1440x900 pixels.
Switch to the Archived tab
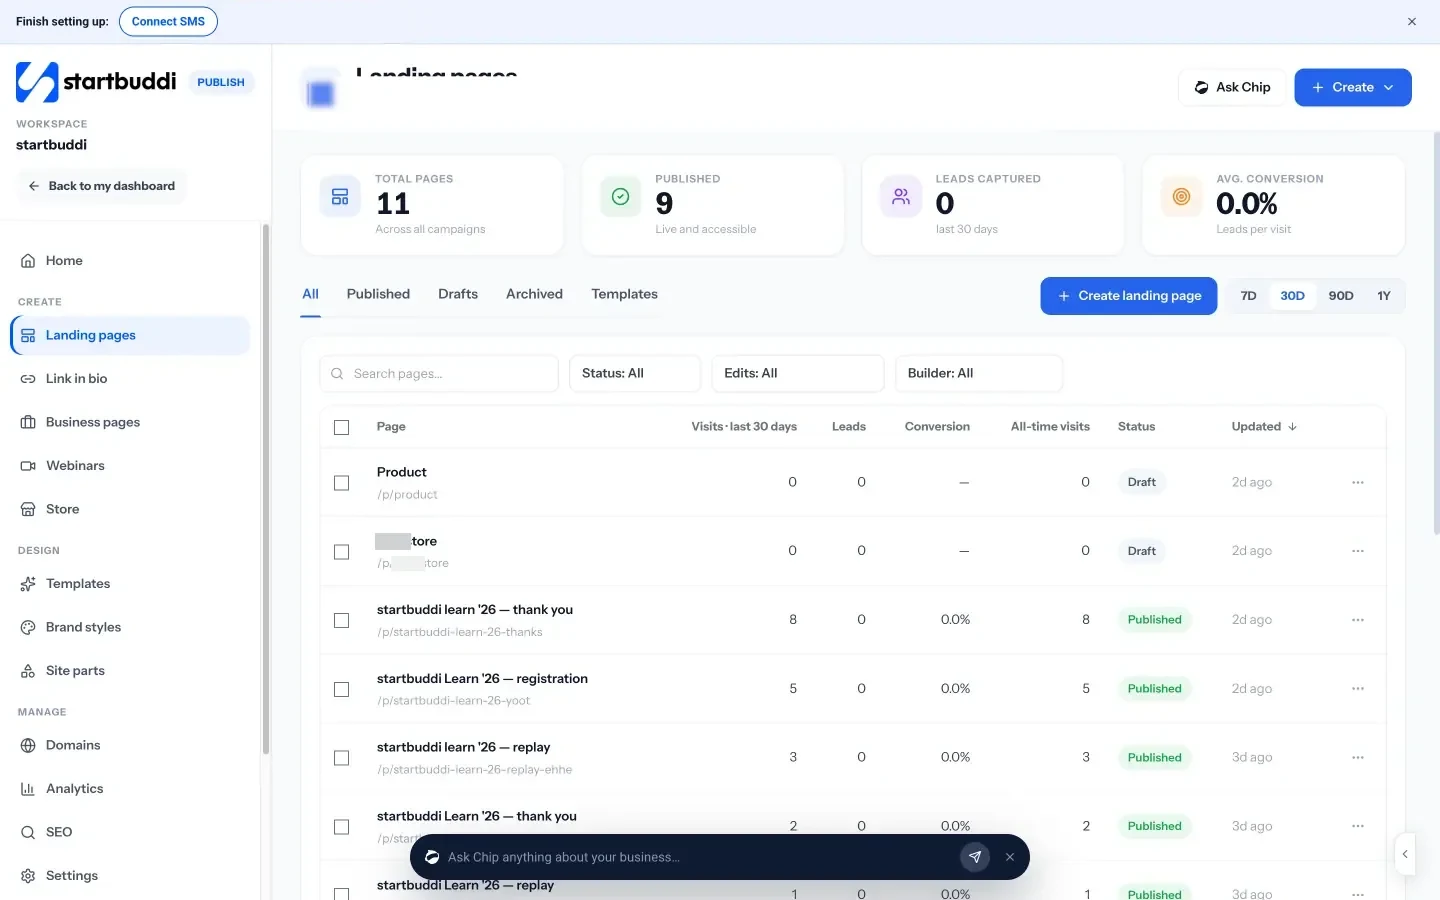coord(534,294)
